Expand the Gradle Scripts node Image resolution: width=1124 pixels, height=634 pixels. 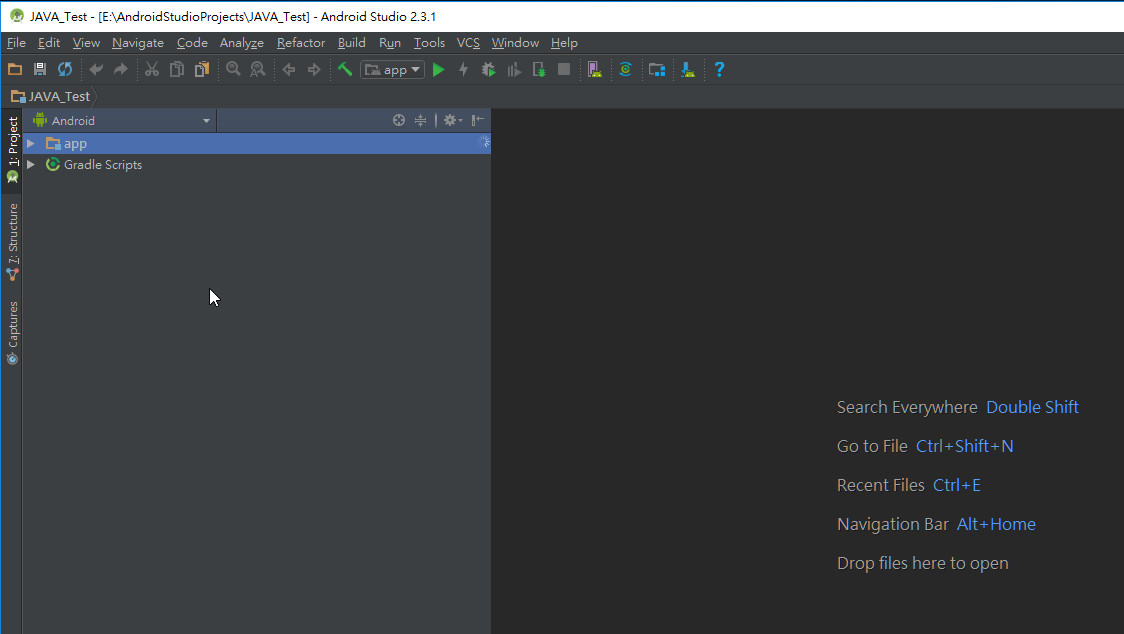[31, 164]
